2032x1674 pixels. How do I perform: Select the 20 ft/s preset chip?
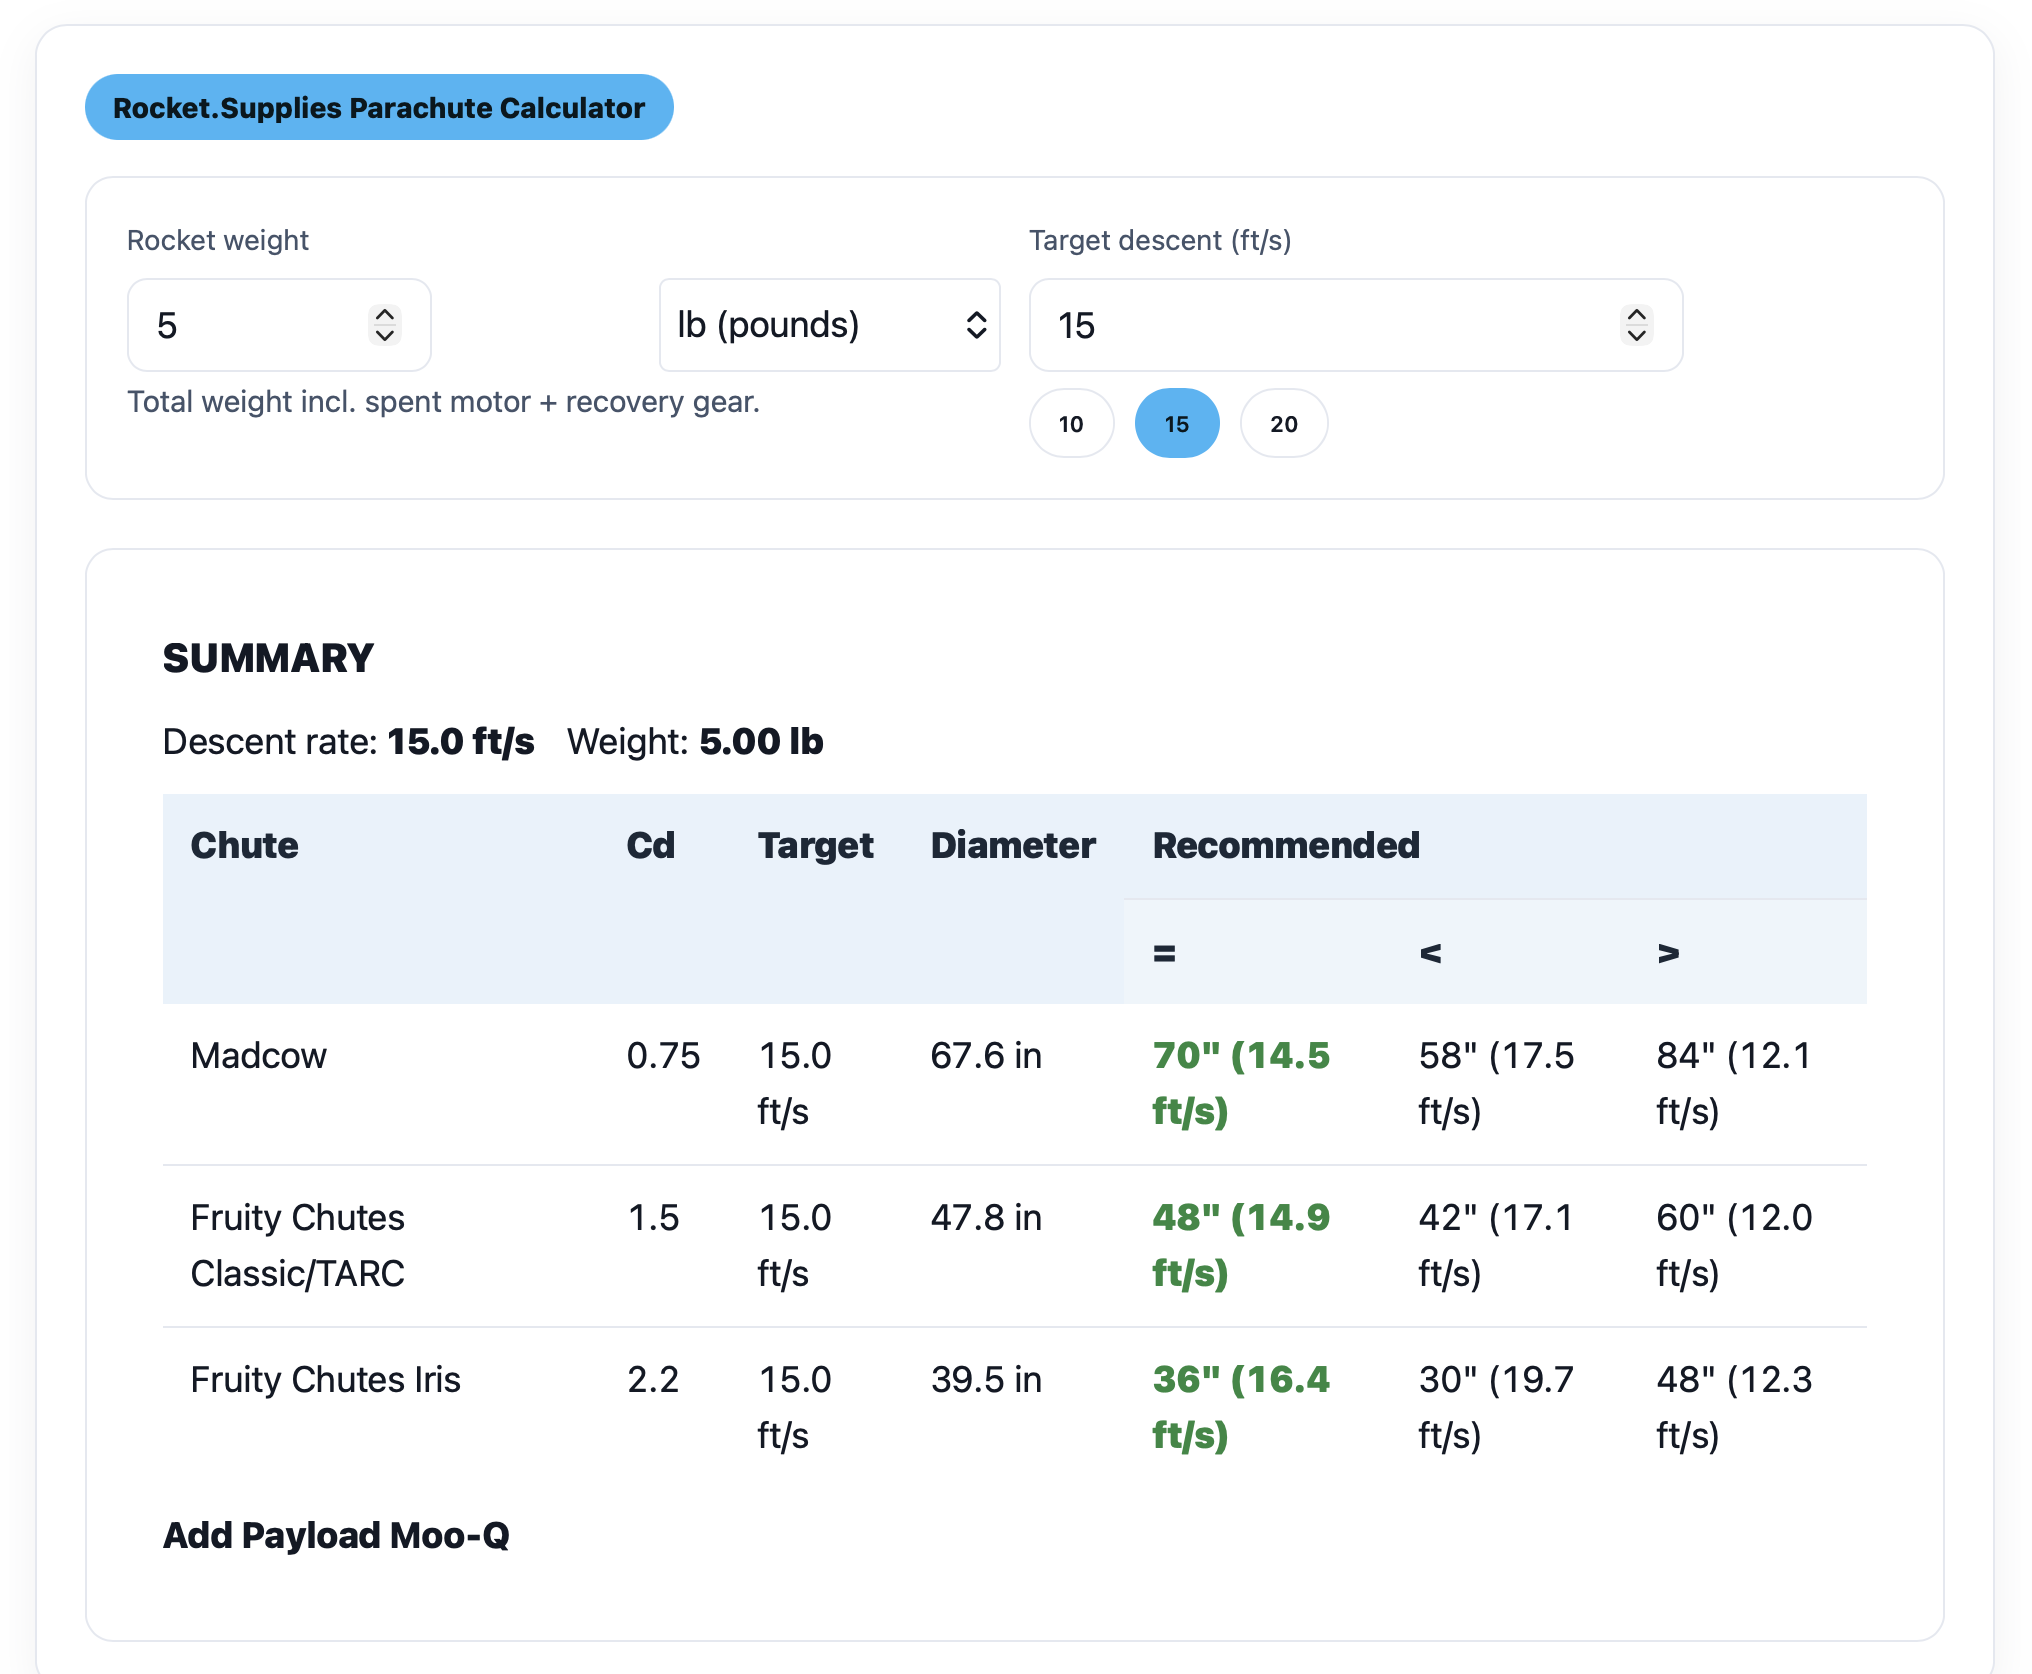click(1284, 424)
